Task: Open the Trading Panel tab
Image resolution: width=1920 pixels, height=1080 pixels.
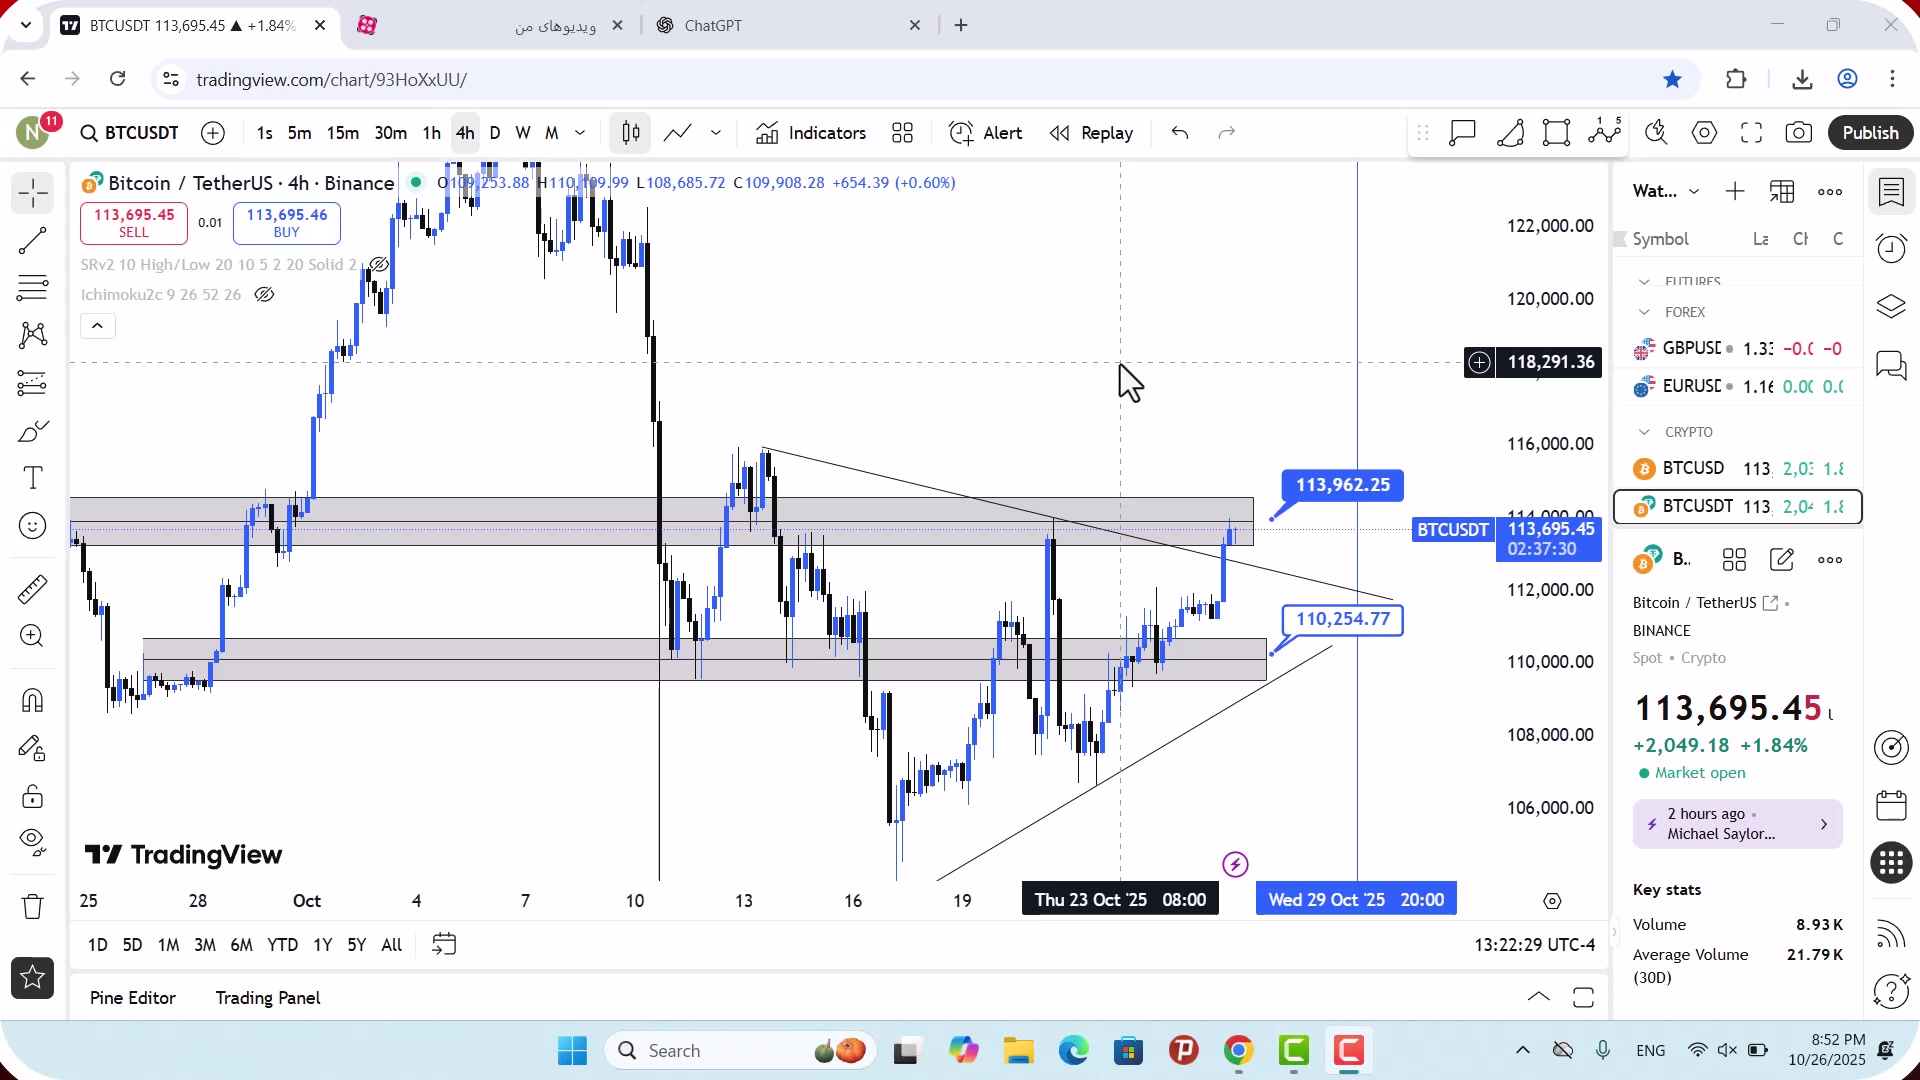Action: click(268, 998)
